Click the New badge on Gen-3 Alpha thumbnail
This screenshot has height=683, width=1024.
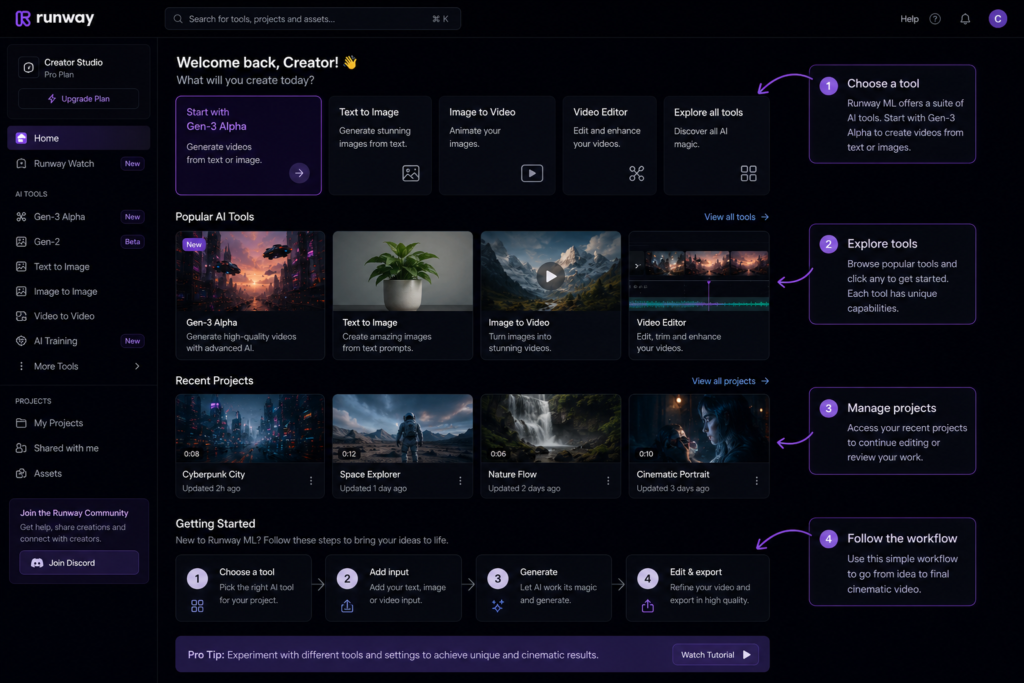193,245
